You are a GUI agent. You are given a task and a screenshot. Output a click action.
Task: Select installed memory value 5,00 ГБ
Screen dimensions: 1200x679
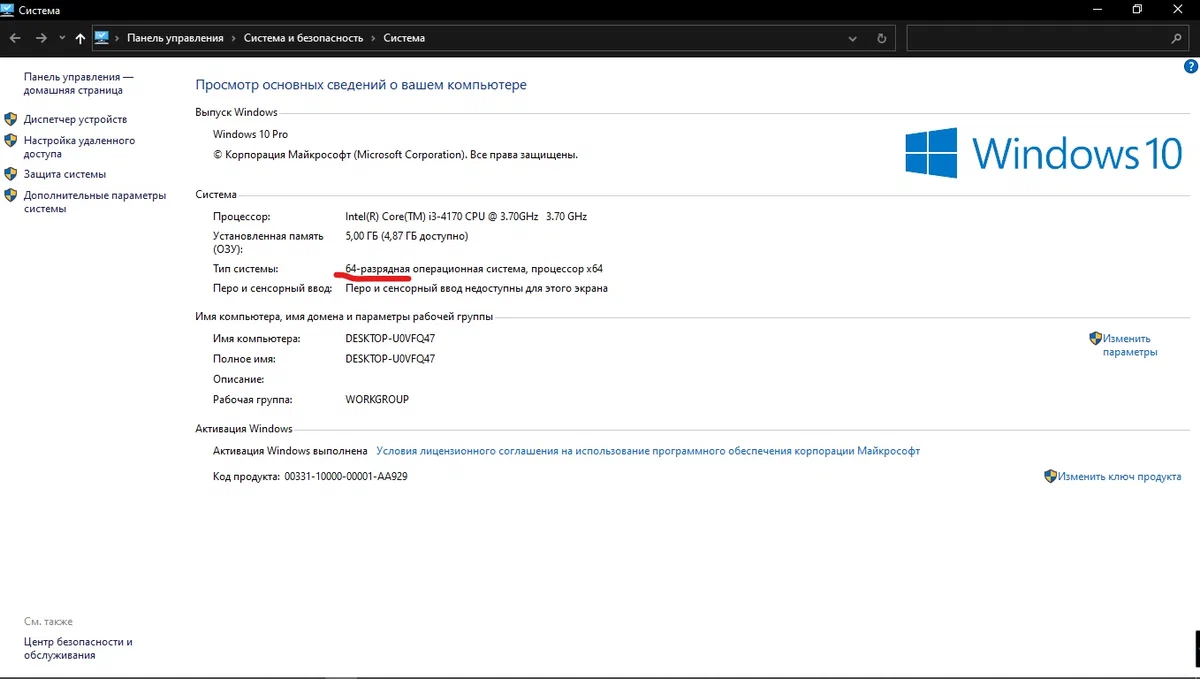coord(406,236)
